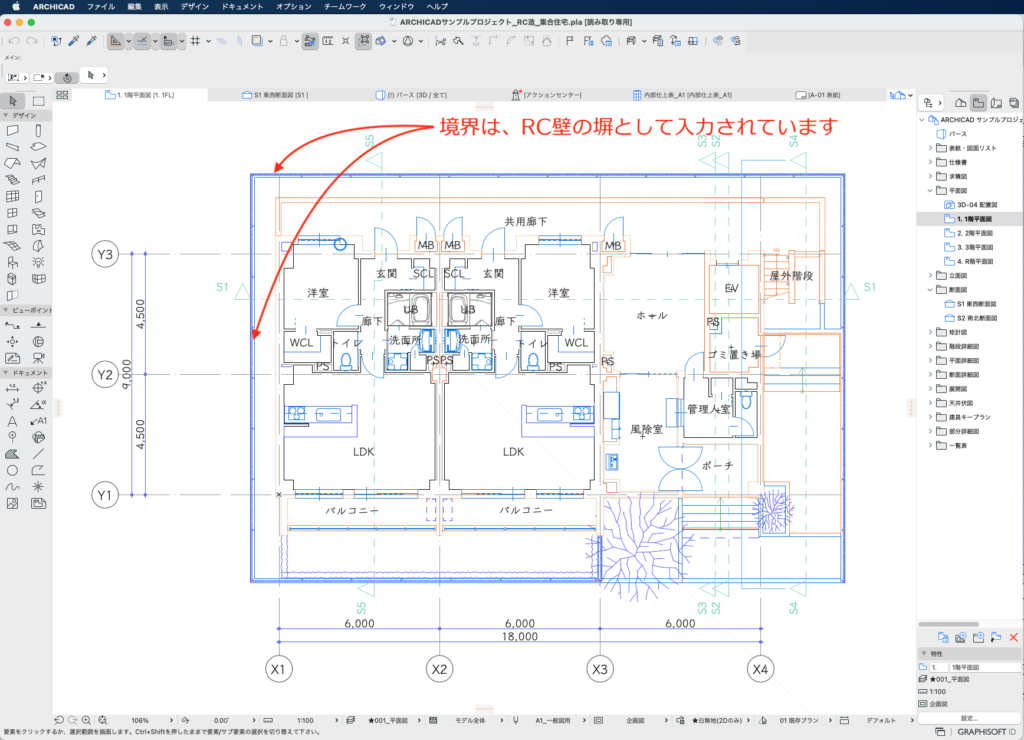
Task: Toggle the lock icon in the toolbar
Action: (283, 41)
